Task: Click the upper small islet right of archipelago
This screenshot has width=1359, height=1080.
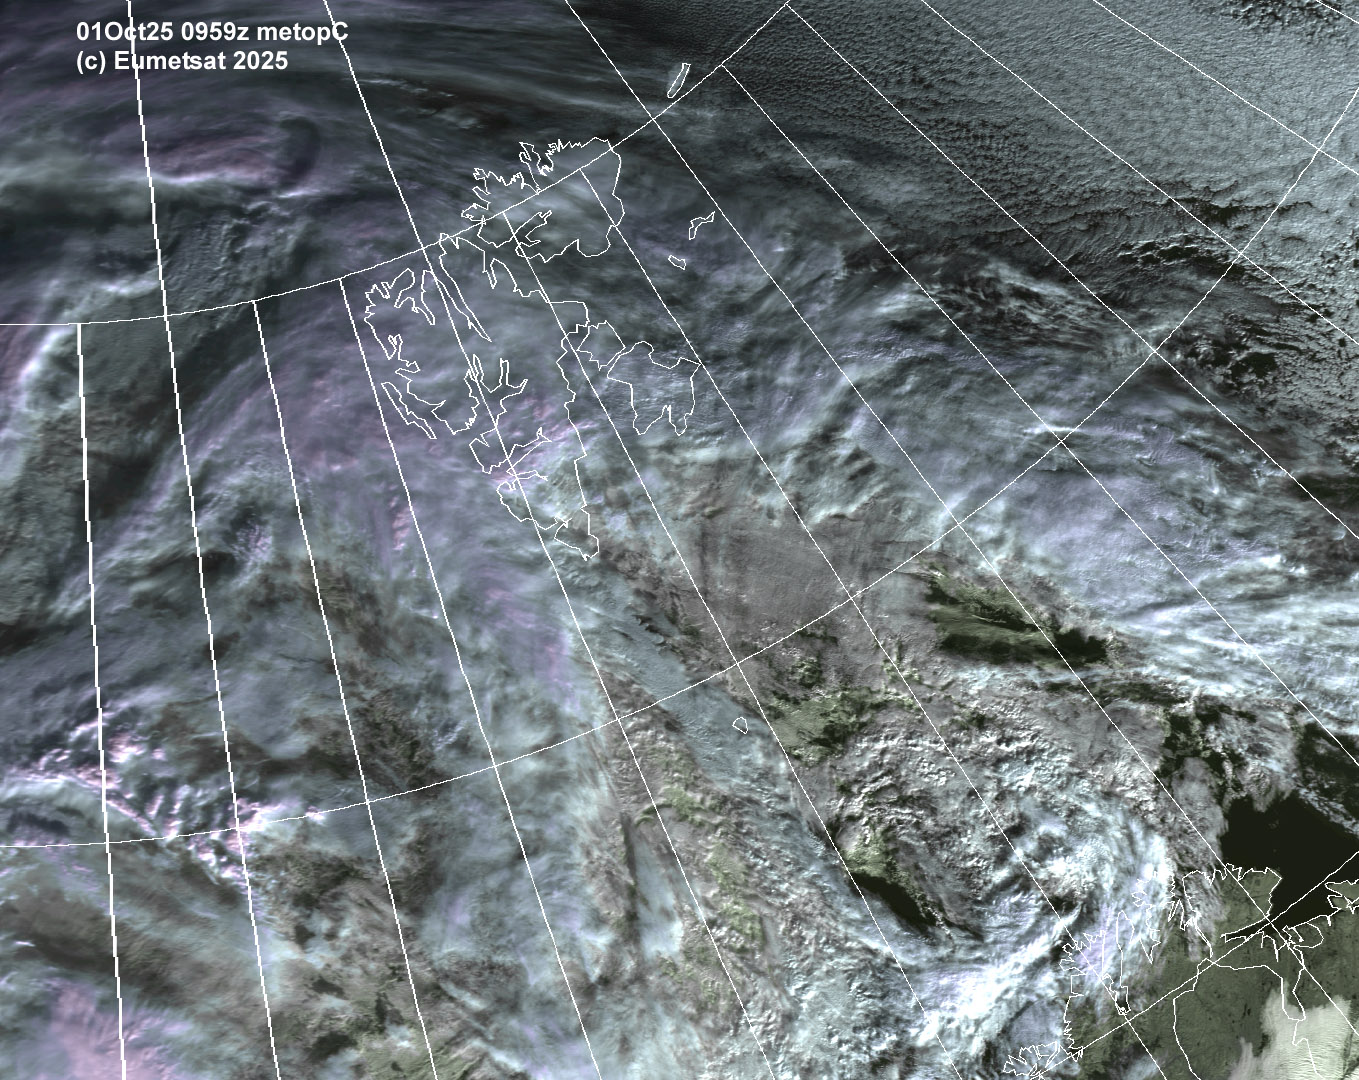Action: tap(702, 225)
